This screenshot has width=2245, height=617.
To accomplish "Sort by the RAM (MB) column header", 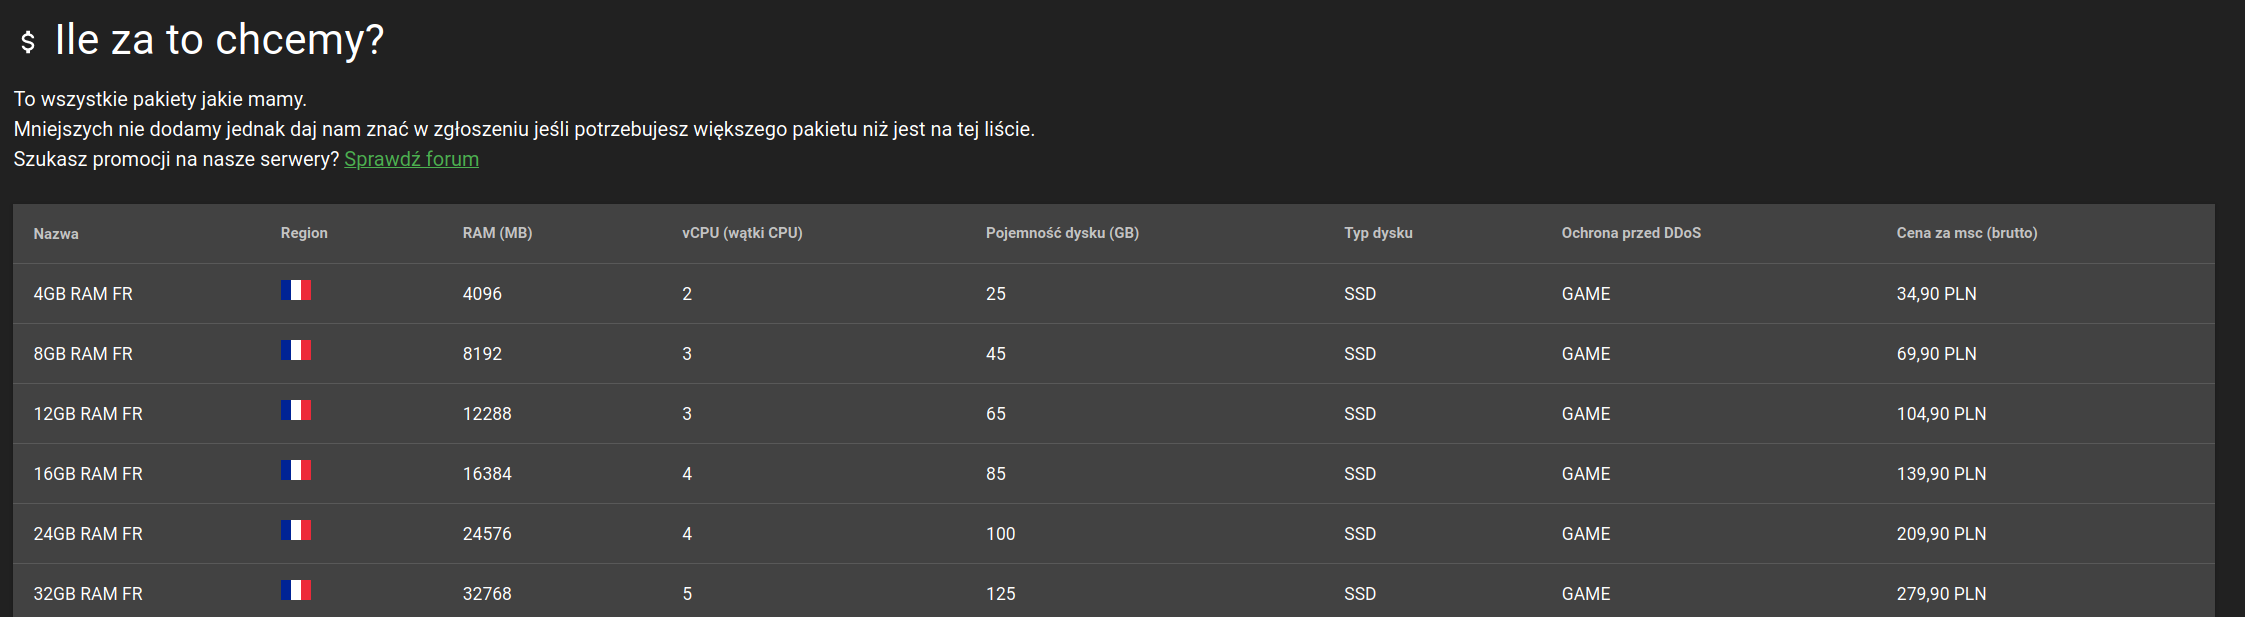I will point(497,233).
